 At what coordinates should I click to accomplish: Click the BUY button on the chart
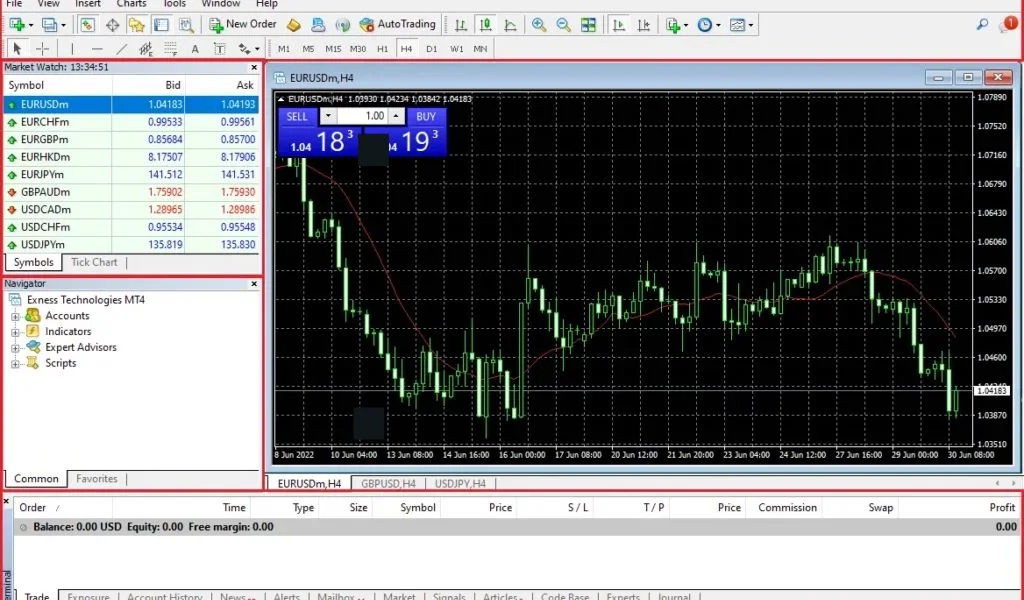424,116
